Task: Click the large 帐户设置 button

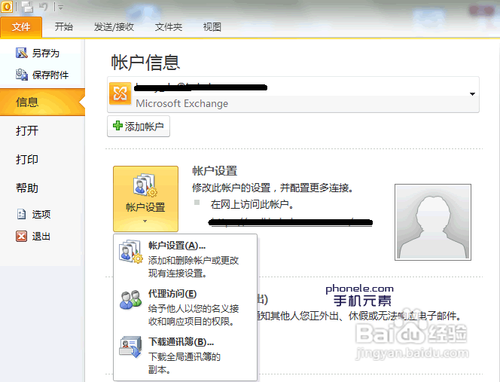Action: 146,199
